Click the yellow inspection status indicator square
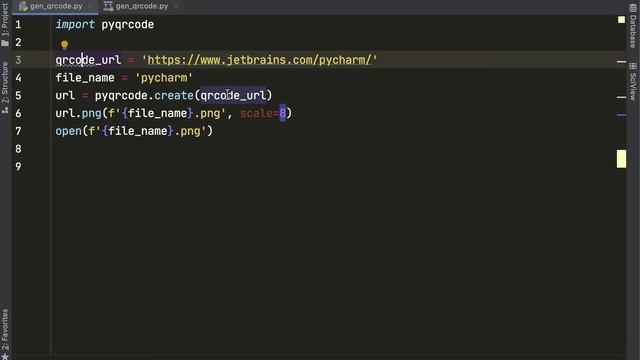 (621, 20)
